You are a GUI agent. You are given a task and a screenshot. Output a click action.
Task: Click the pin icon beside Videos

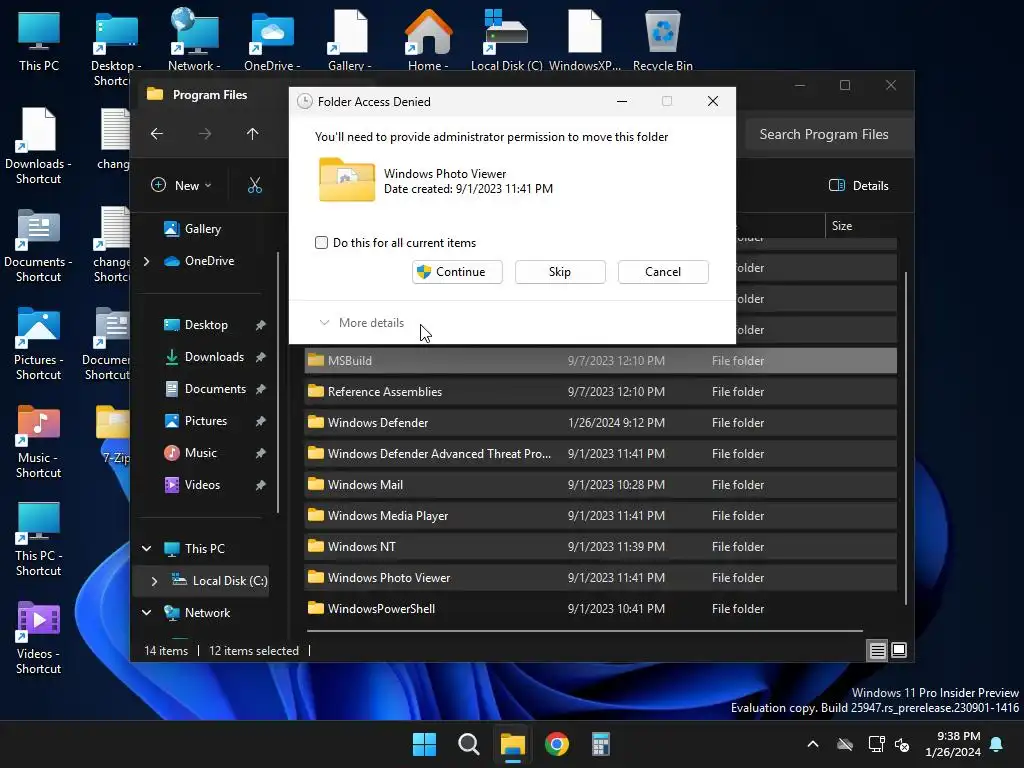pos(261,485)
